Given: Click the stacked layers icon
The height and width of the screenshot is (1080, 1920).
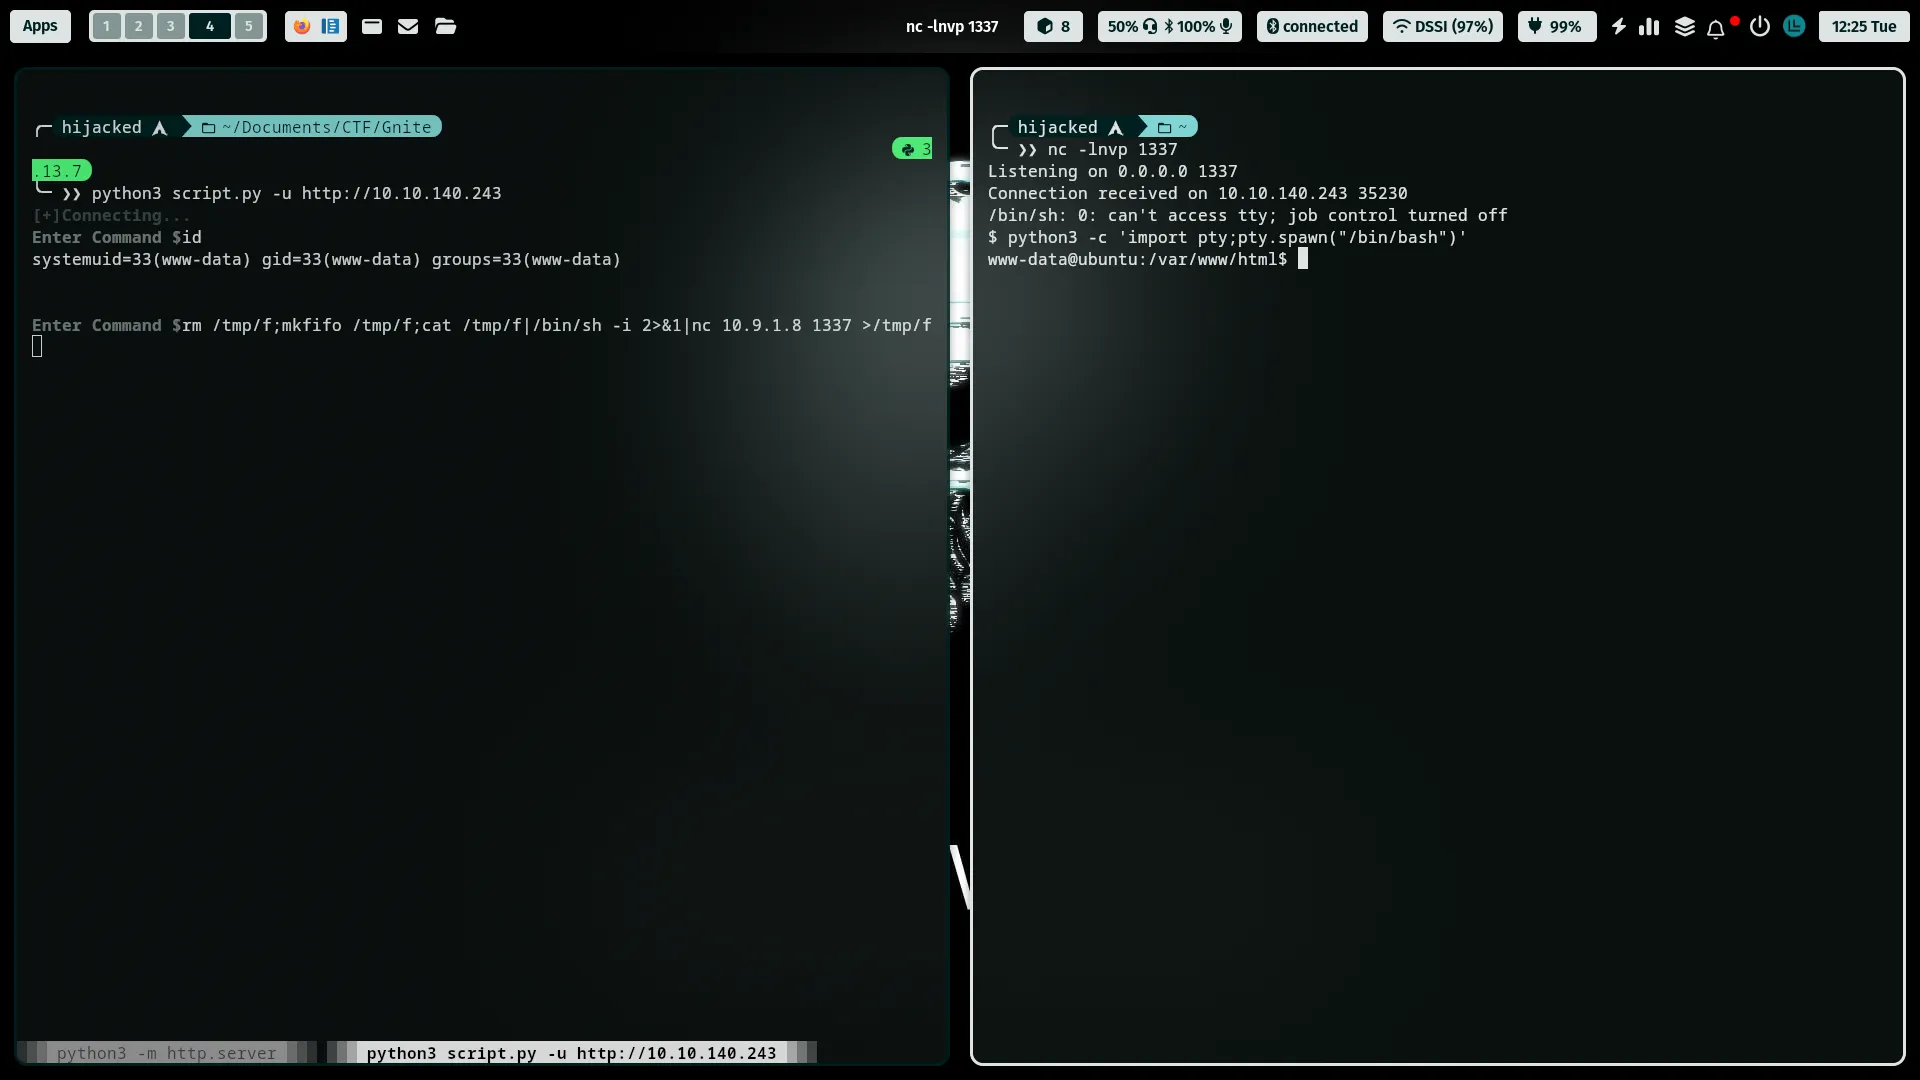Looking at the screenshot, I should click(x=1685, y=26).
